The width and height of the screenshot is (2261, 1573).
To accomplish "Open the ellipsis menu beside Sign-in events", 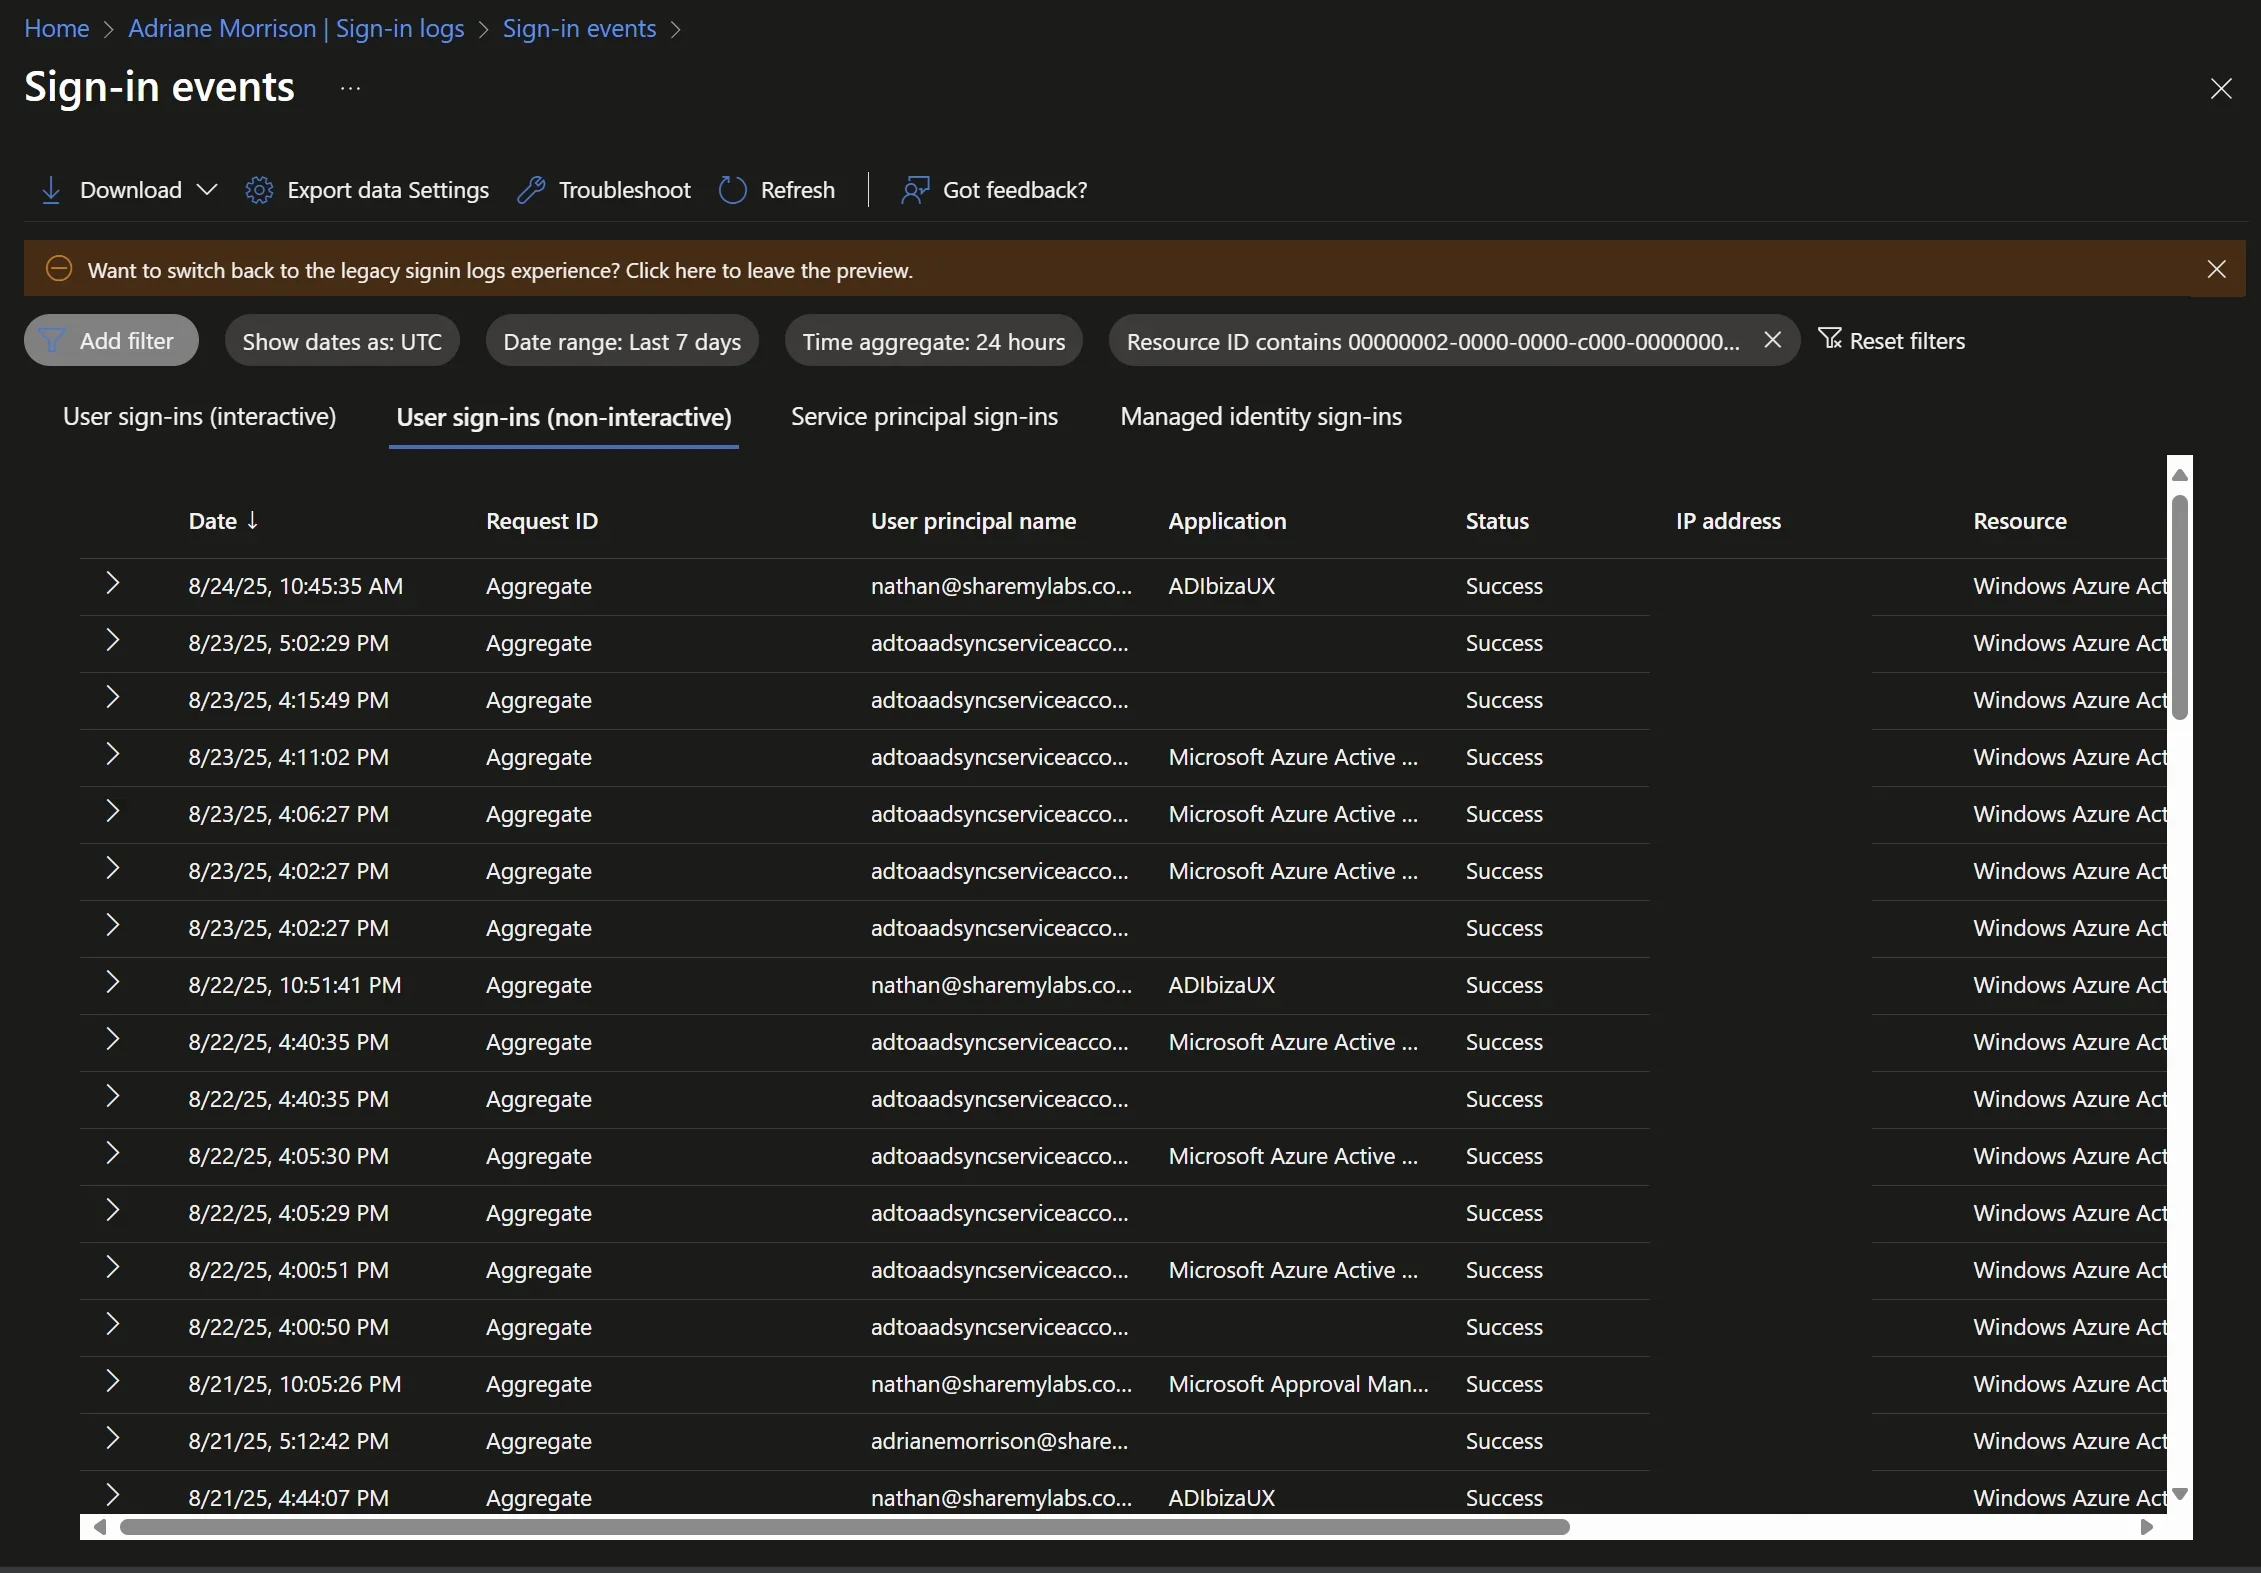I will tap(350, 88).
